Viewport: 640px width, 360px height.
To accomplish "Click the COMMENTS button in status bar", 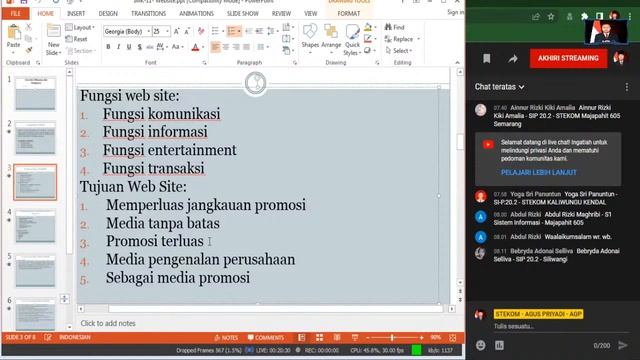I will (265, 338).
